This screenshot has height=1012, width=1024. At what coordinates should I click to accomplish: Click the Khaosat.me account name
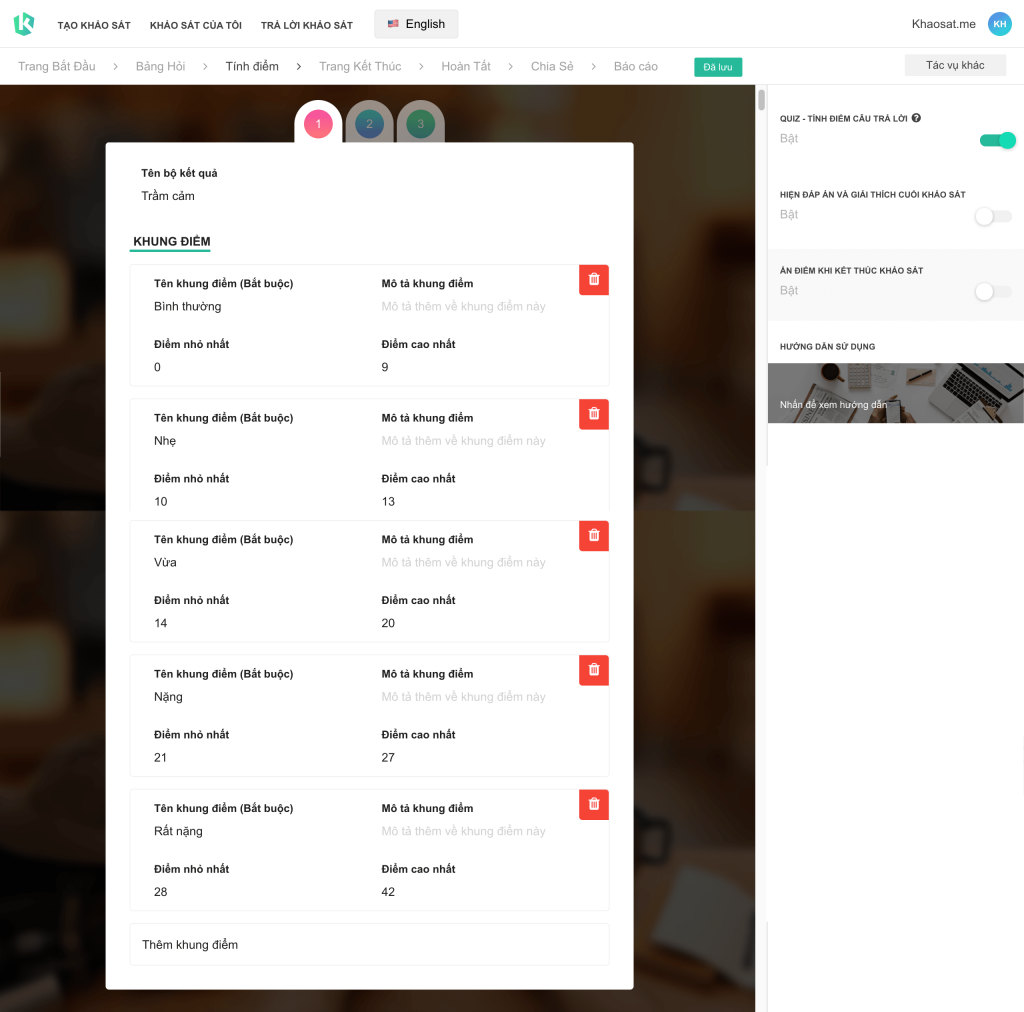(x=943, y=24)
